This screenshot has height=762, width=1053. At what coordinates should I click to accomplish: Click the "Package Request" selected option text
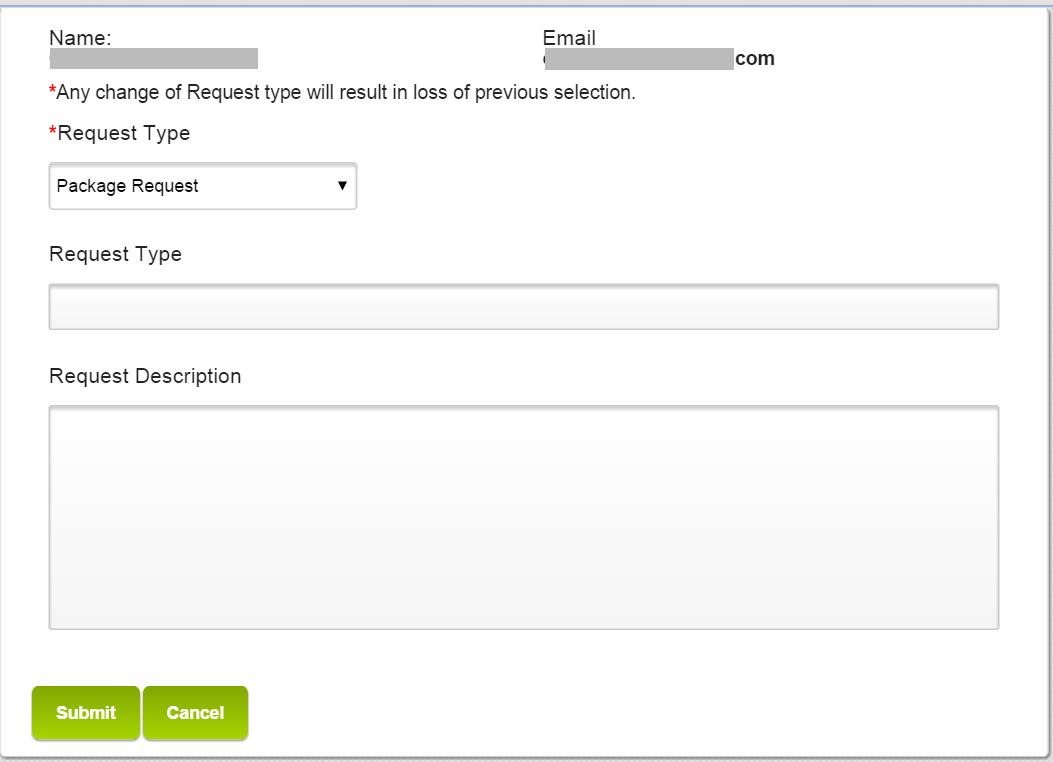pyautogui.click(x=128, y=186)
